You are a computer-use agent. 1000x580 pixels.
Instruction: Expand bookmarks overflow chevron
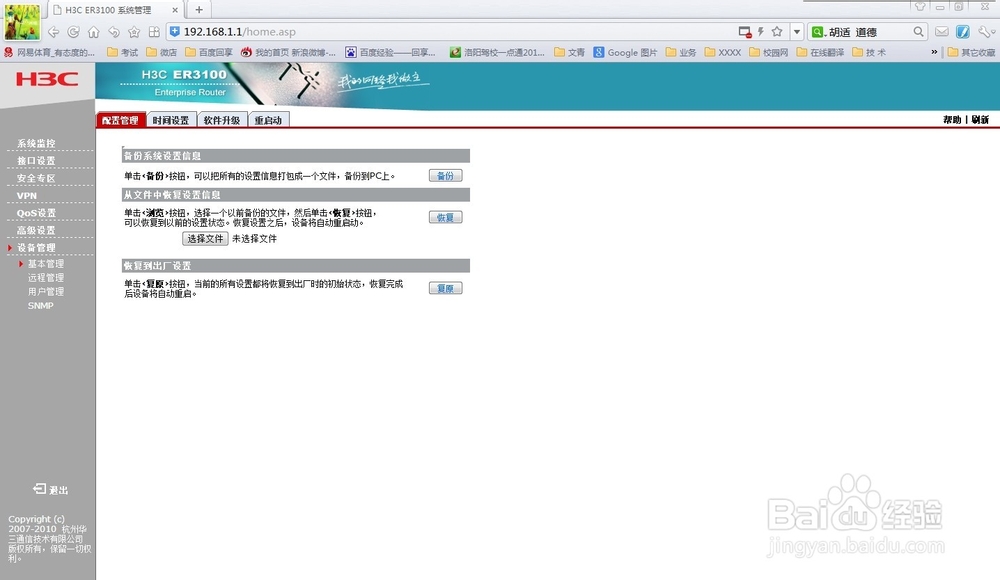934,52
